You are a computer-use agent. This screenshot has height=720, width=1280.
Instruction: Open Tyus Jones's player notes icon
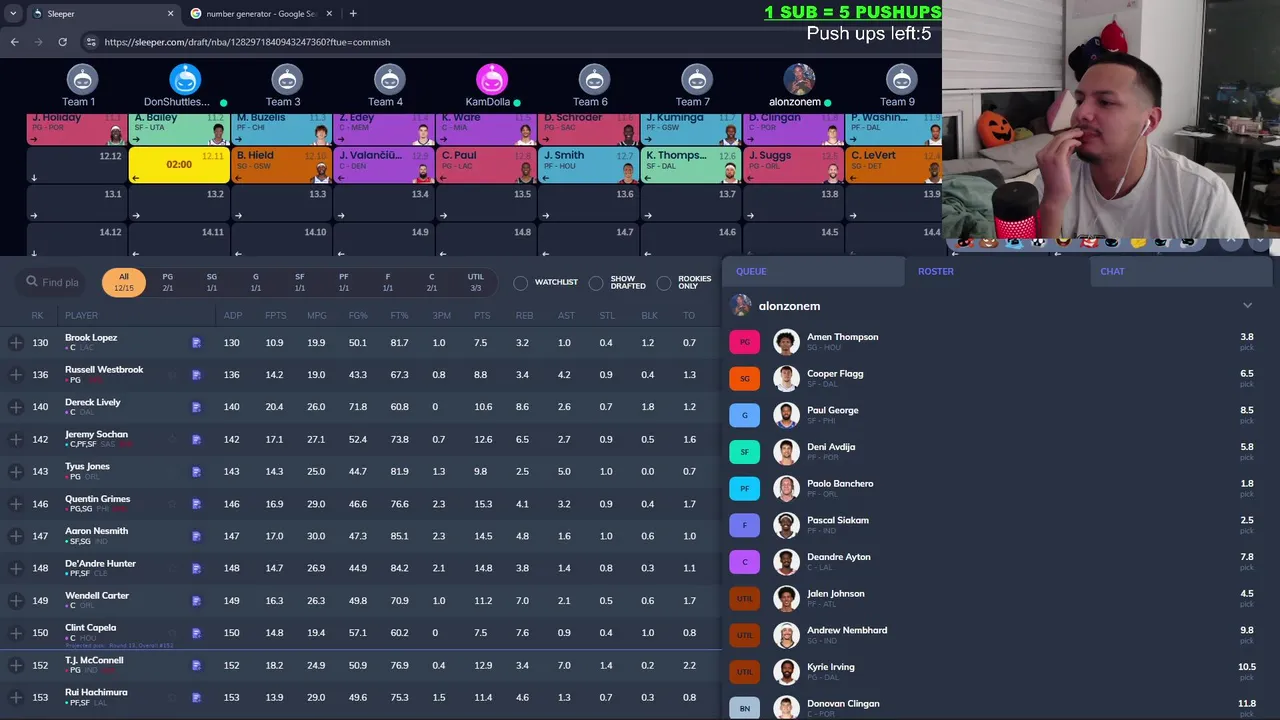tap(196, 471)
